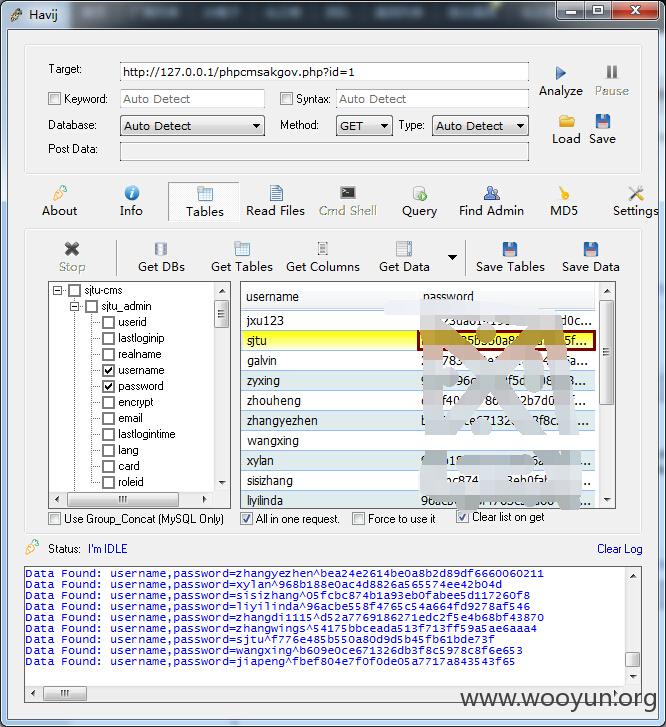Check the roleid column checkbox
The image size is (666, 727).
coord(109,482)
